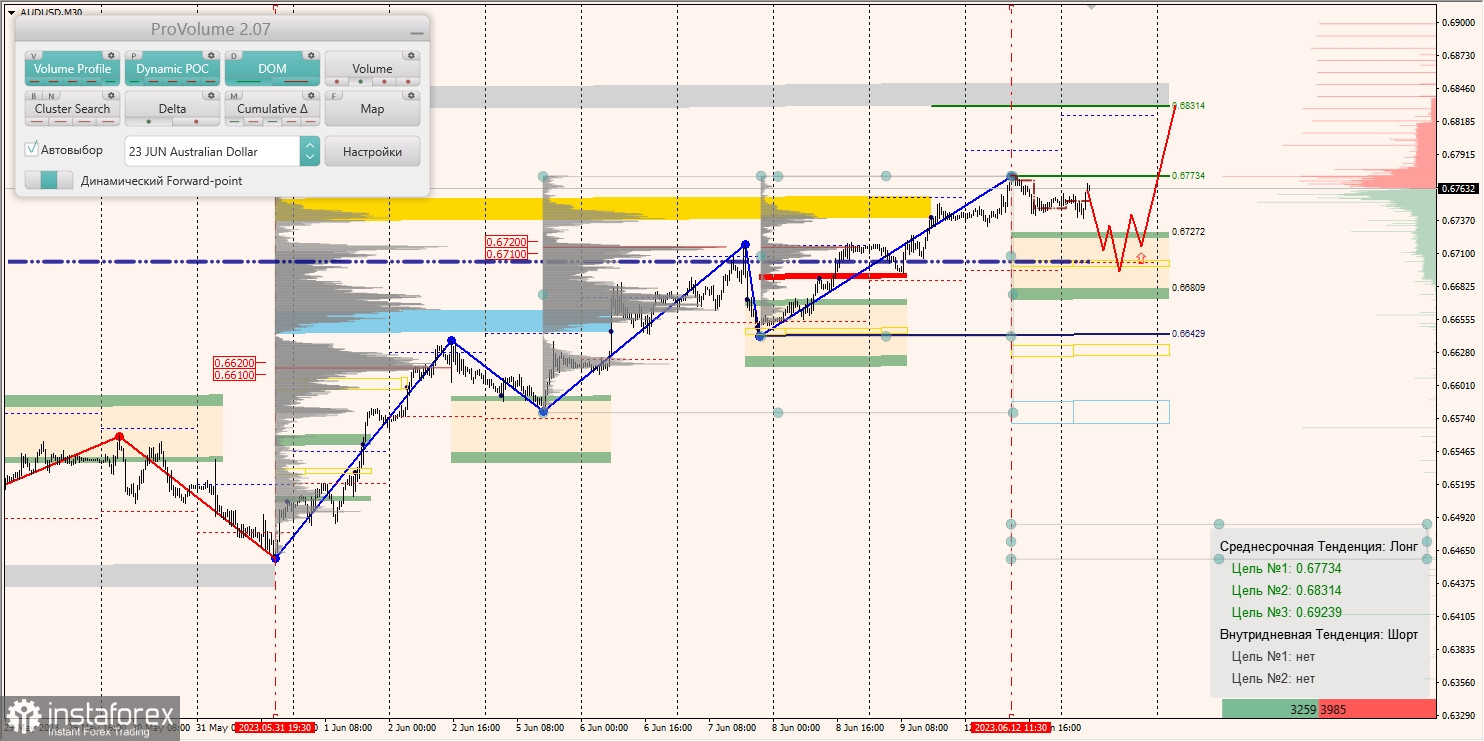This screenshot has height=741, width=1484.
Task: Open Delta settings gear
Action: (x=212, y=96)
